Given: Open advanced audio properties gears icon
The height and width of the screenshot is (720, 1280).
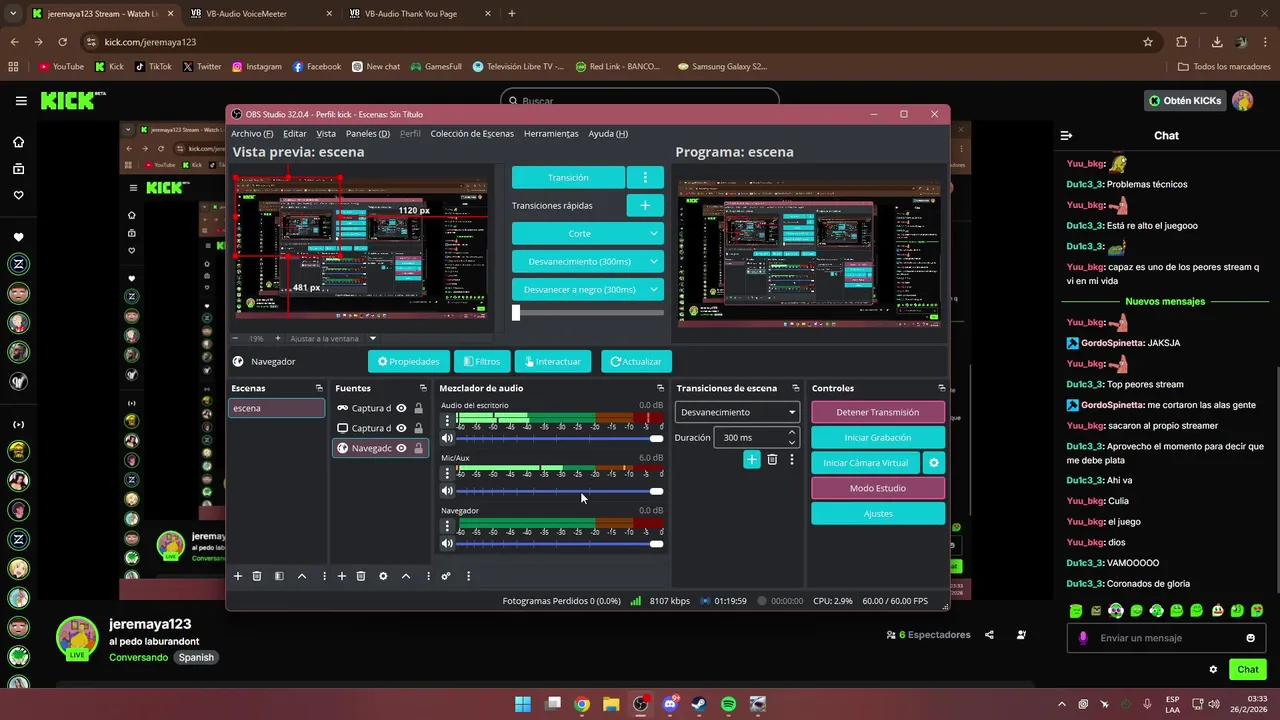Looking at the screenshot, I should click(x=446, y=576).
